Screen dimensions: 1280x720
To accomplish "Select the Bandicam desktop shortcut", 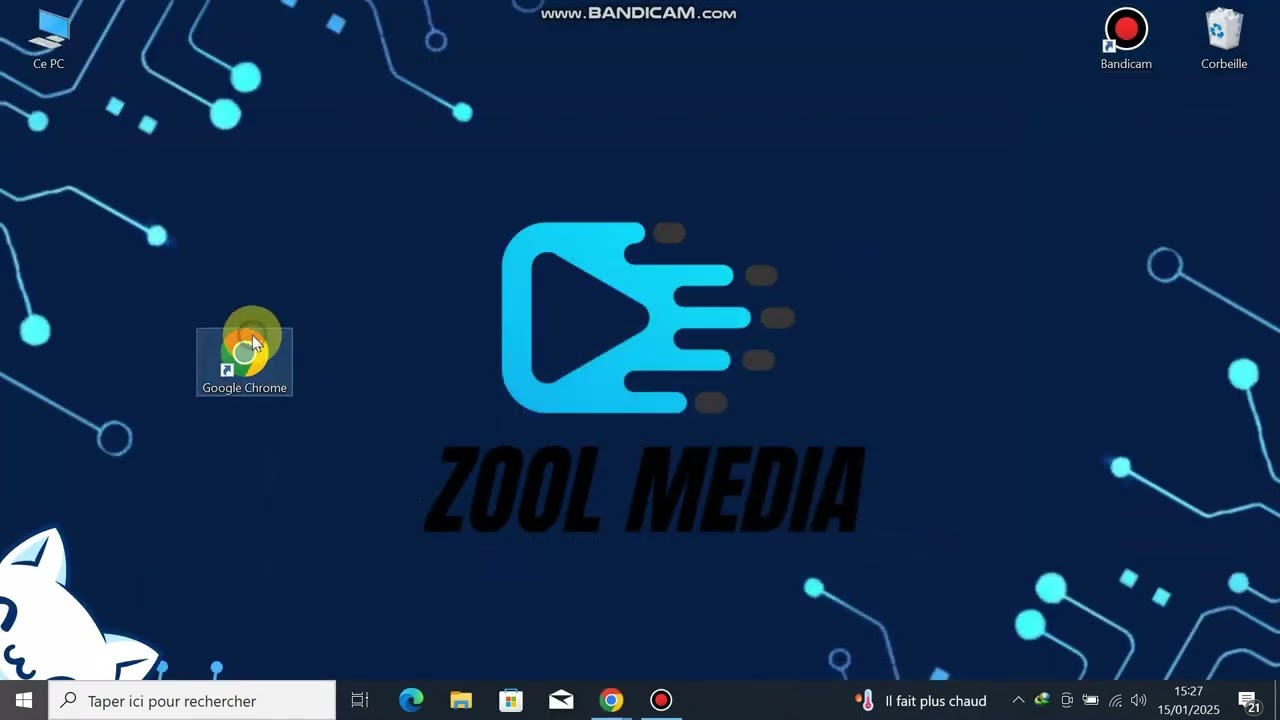I will tap(1126, 40).
